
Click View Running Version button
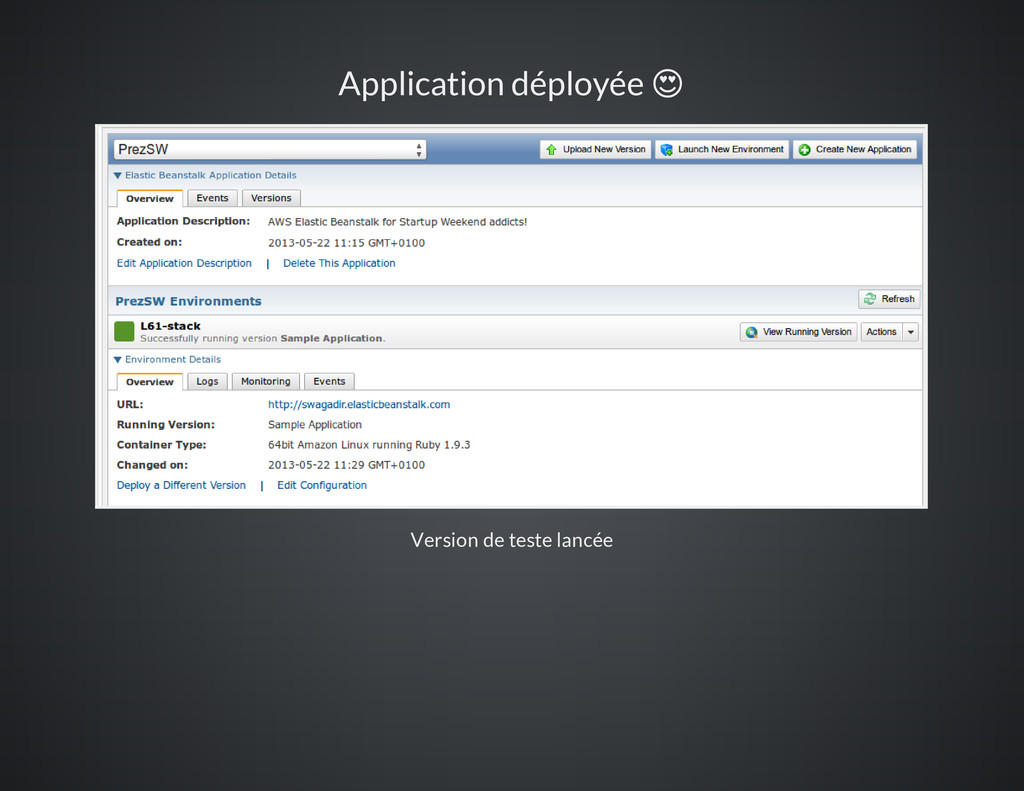coord(798,332)
